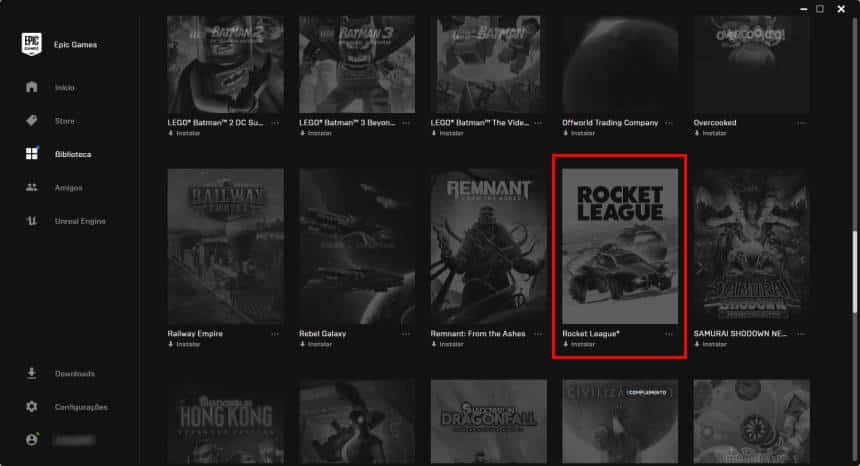The image size is (860, 466).
Task: Open options for LEGO Batman The Videogame
Action: point(538,123)
